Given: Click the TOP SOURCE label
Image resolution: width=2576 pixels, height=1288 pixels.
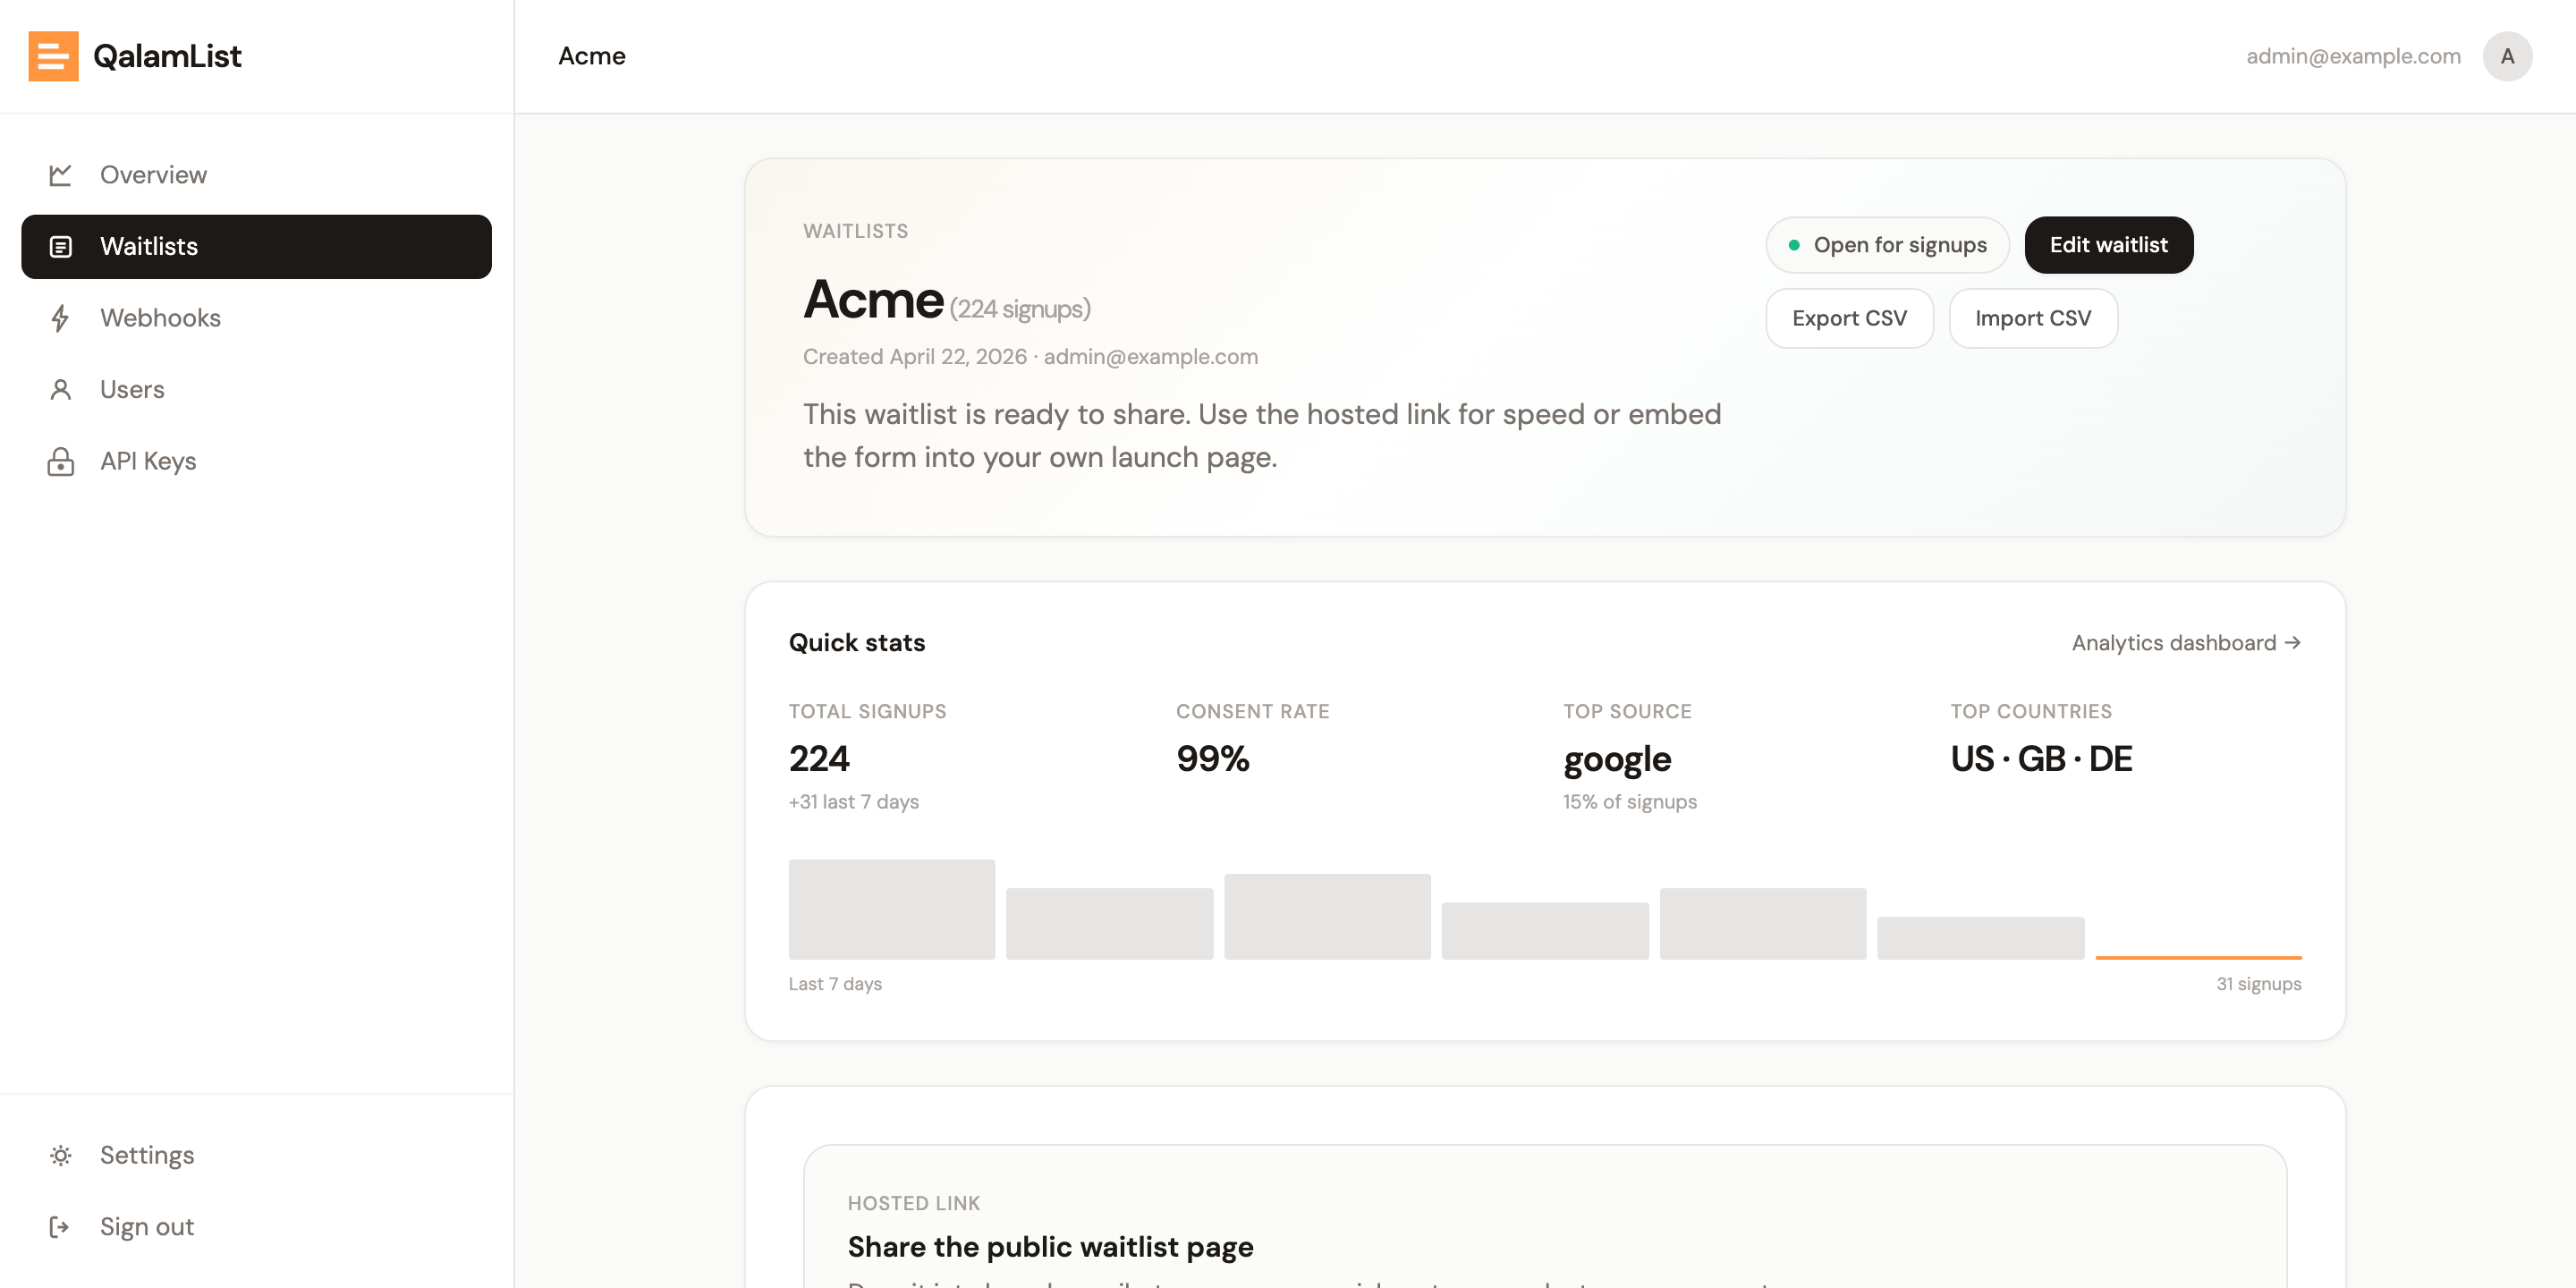Looking at the screenshot, I should [1627, 711].
